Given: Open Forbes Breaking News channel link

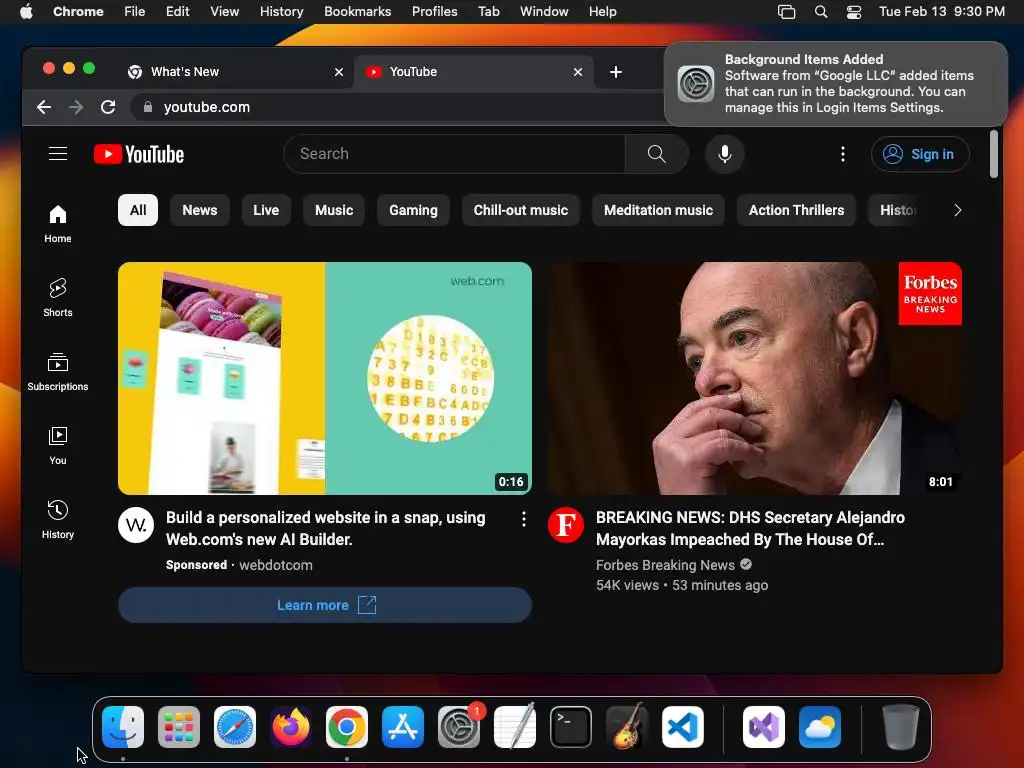Looking at the screenshot, I should 665,565.
